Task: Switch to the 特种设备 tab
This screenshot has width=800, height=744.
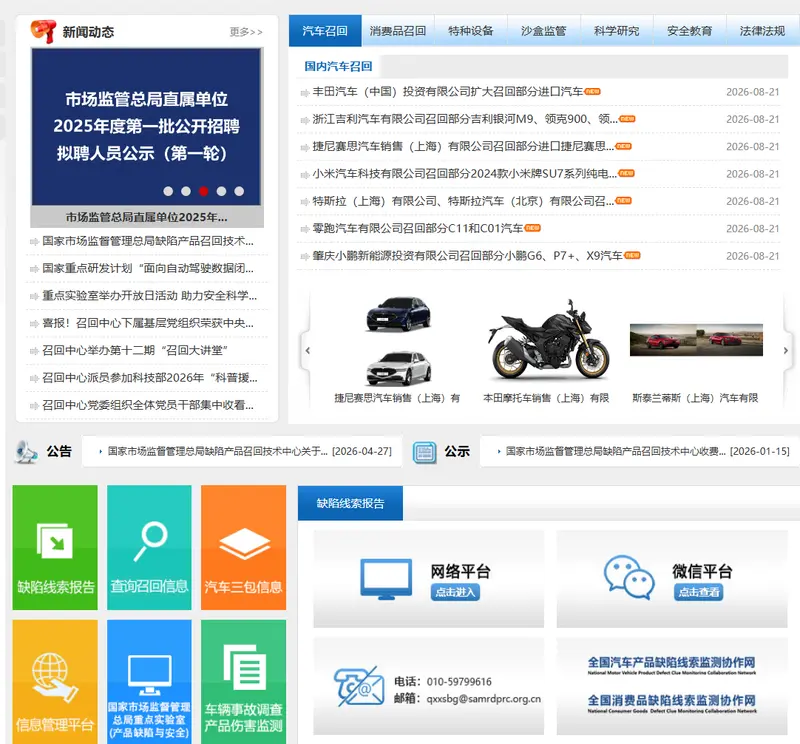Action: point(471,31)
